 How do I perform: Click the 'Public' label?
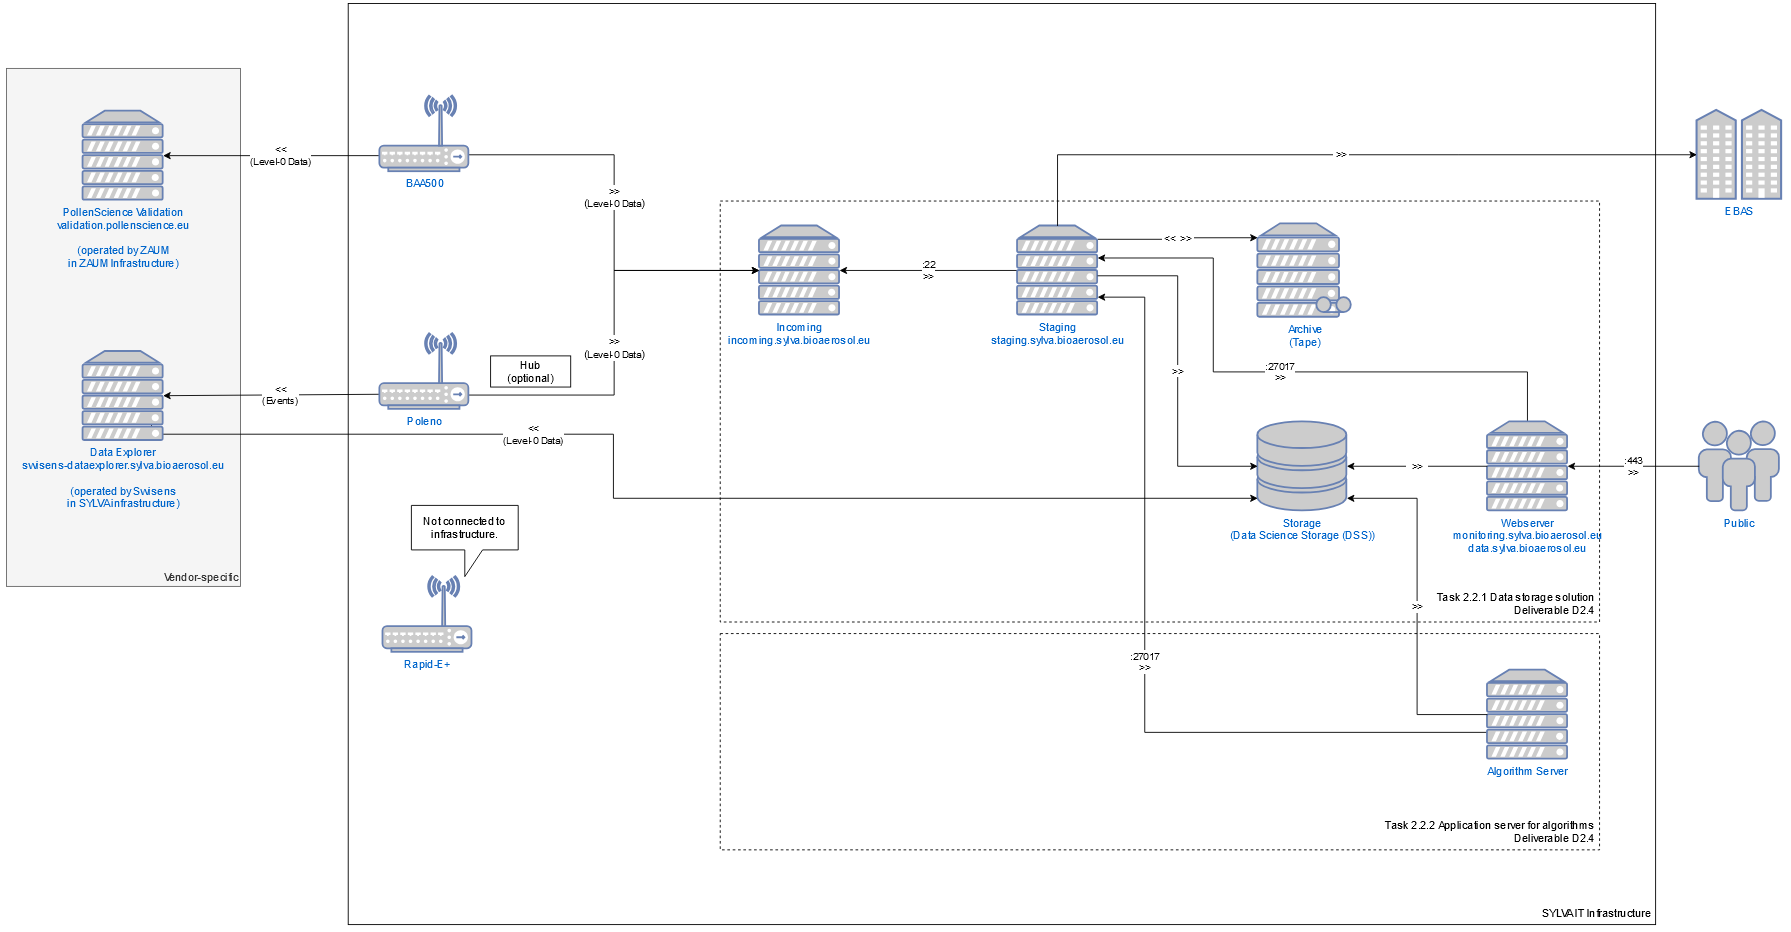[x=1739, y=524]
